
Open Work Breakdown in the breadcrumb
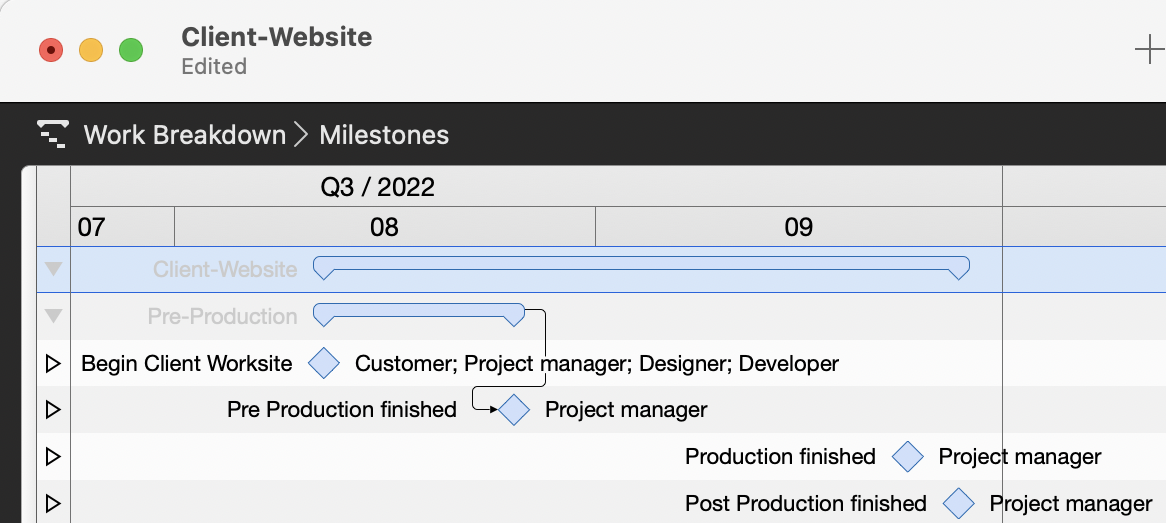click(185, 134)
